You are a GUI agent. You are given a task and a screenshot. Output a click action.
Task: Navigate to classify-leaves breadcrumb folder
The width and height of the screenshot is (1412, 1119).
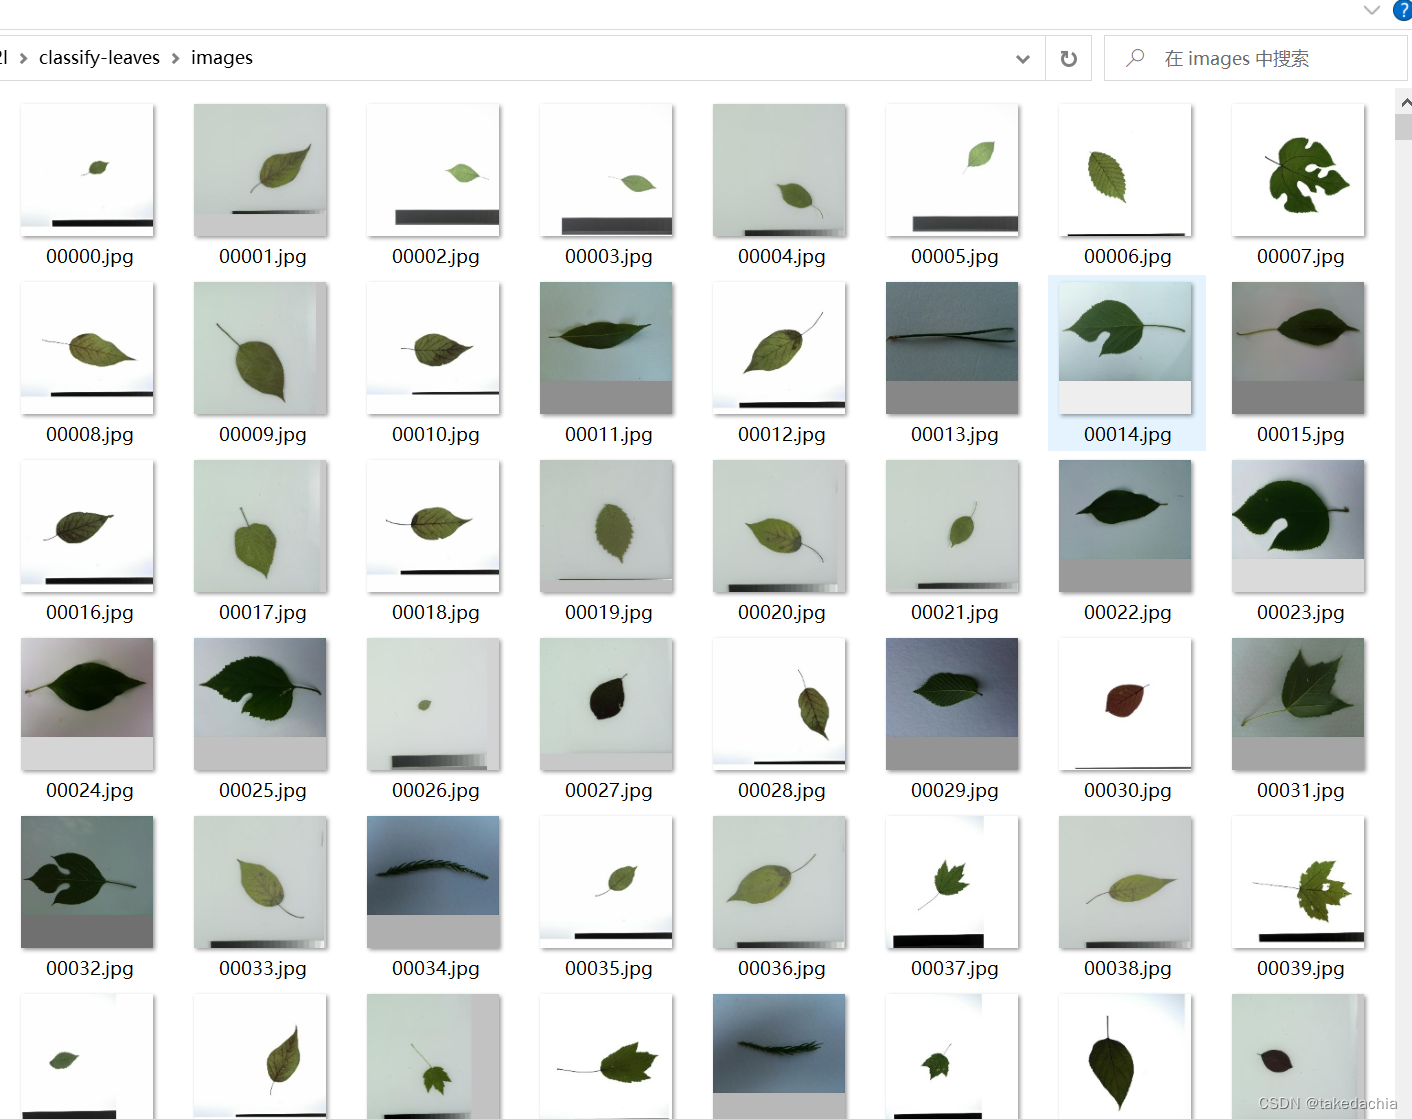pos(99,58)
